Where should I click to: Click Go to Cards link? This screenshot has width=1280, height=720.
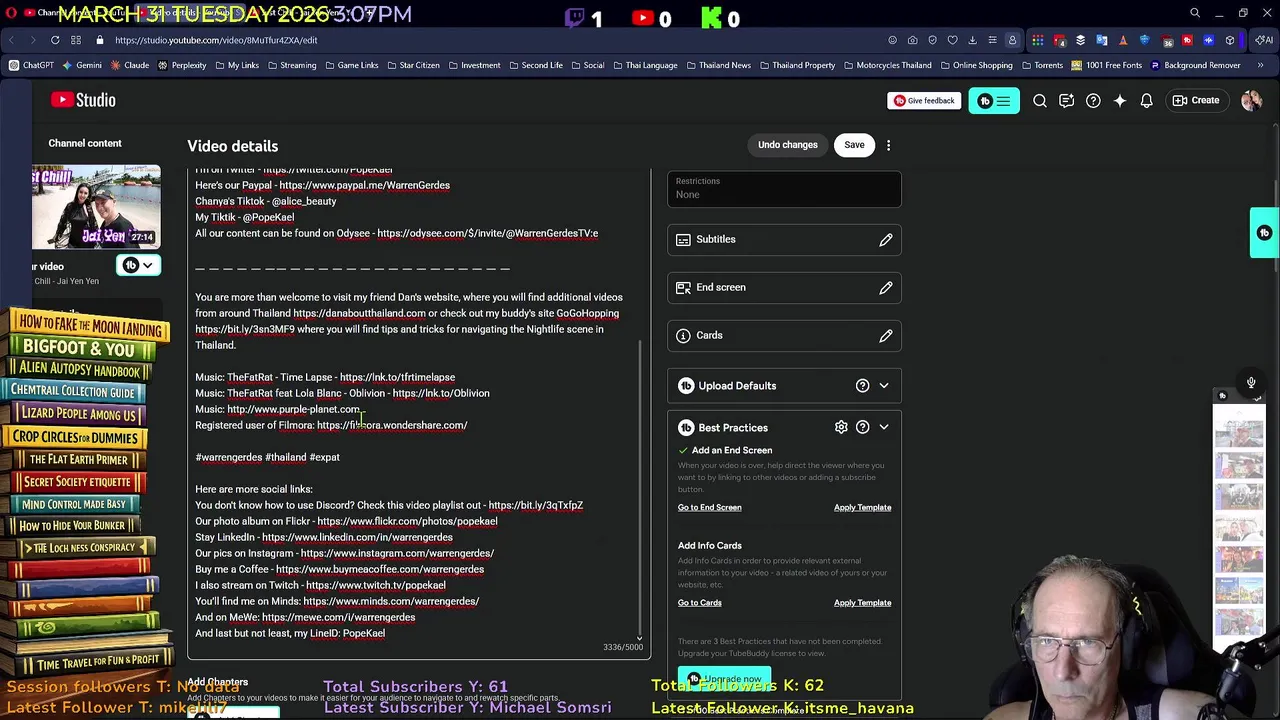click(x=699, y=603)
